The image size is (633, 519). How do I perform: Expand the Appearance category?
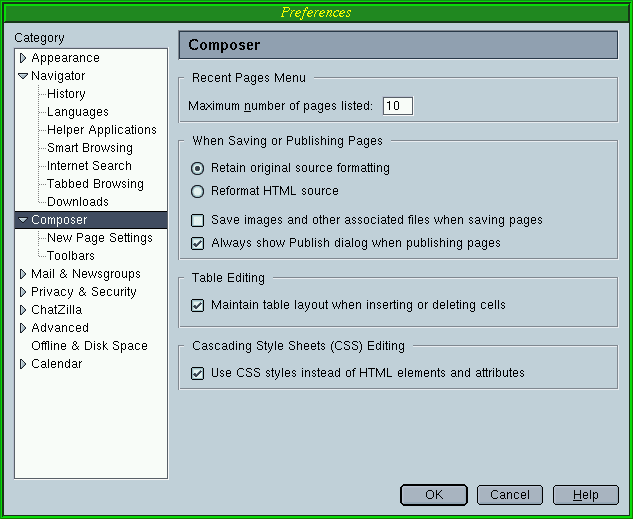tap(23, 58)
